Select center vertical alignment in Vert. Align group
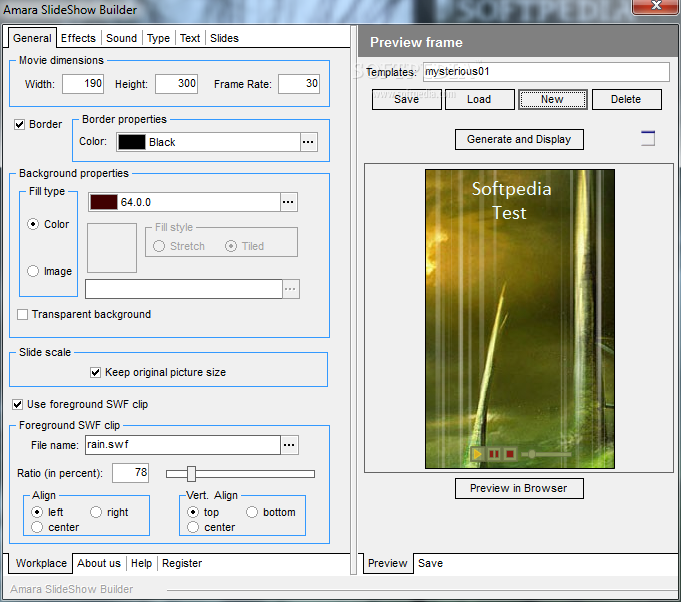Image resolution: width=681 pixels, height=602 pixels. point(193,527)
